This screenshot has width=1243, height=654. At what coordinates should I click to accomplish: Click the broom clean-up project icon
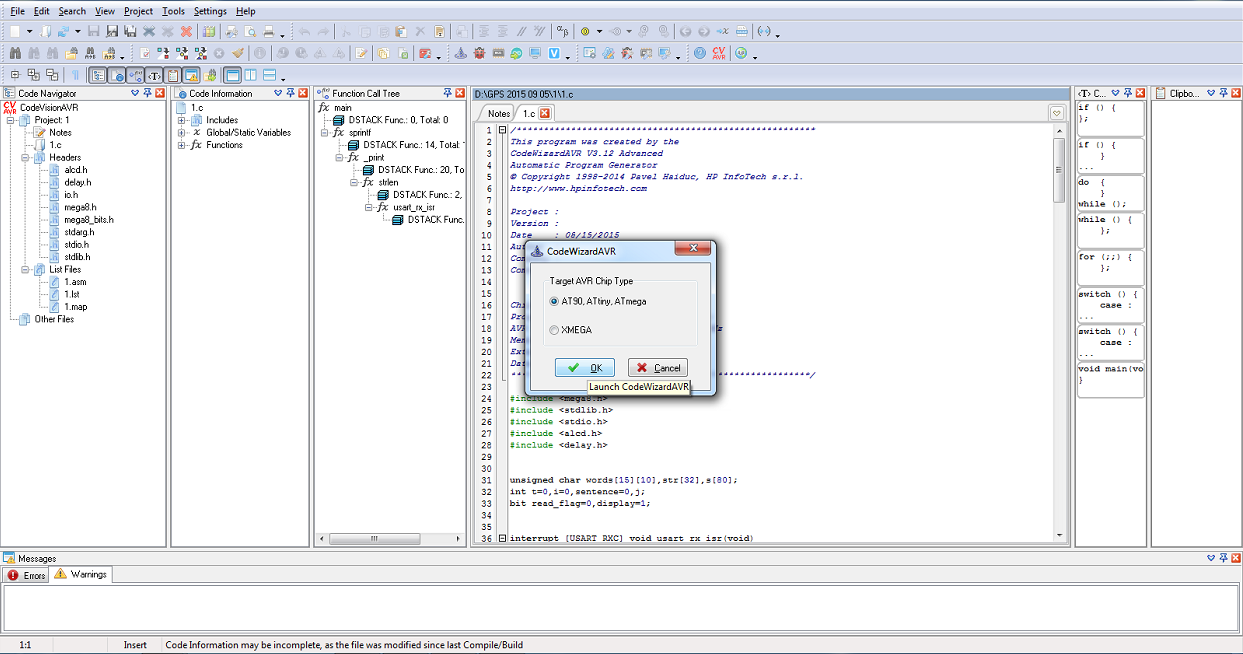tap(237, 53)
